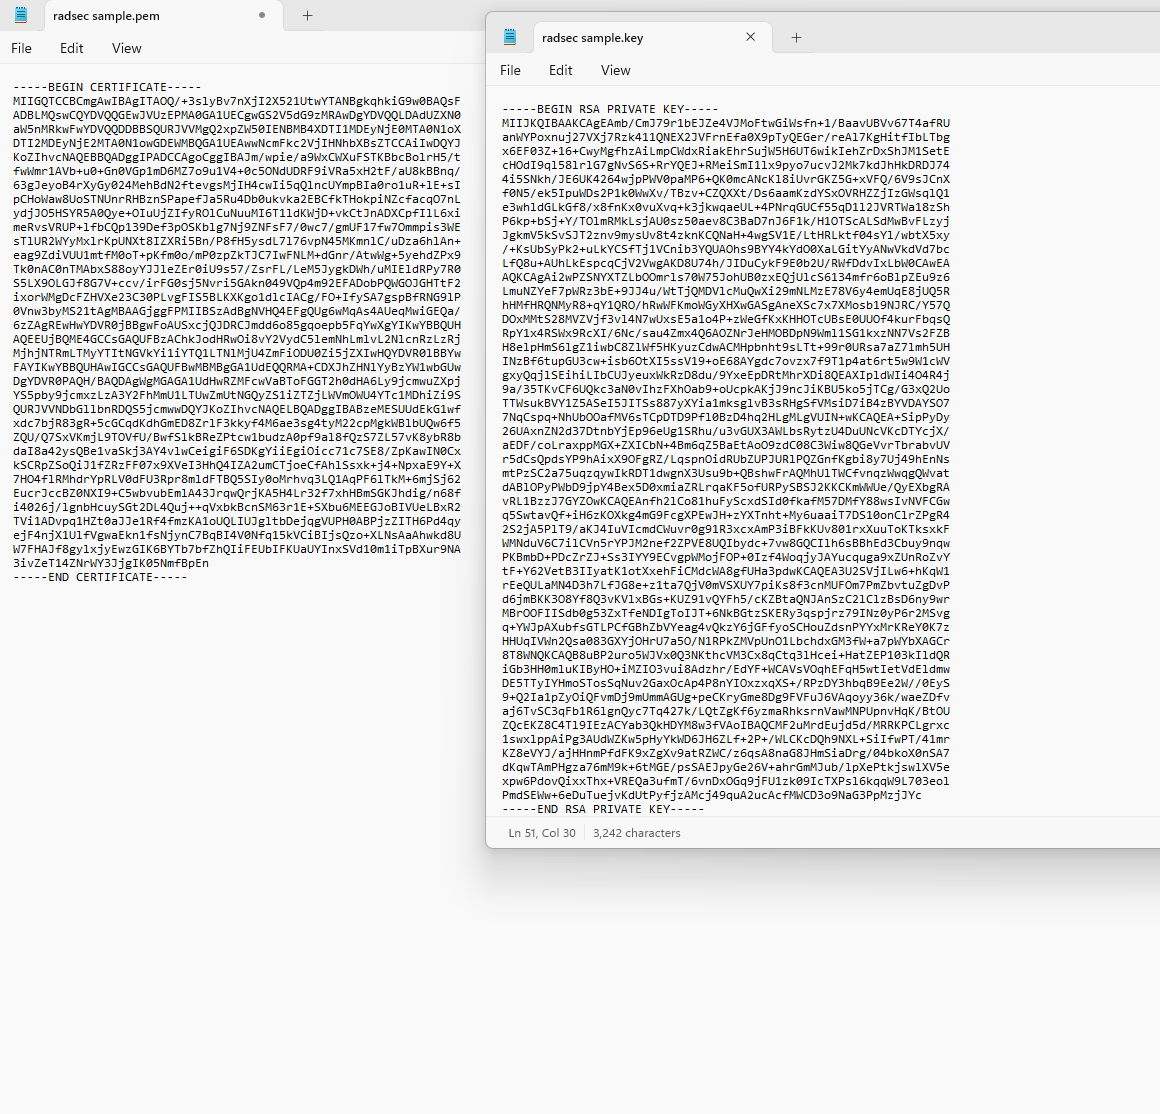Screen dimensions: 1160x1114
Task: Open the View menu in the .pem window
Action: click(x=126, y=48)
